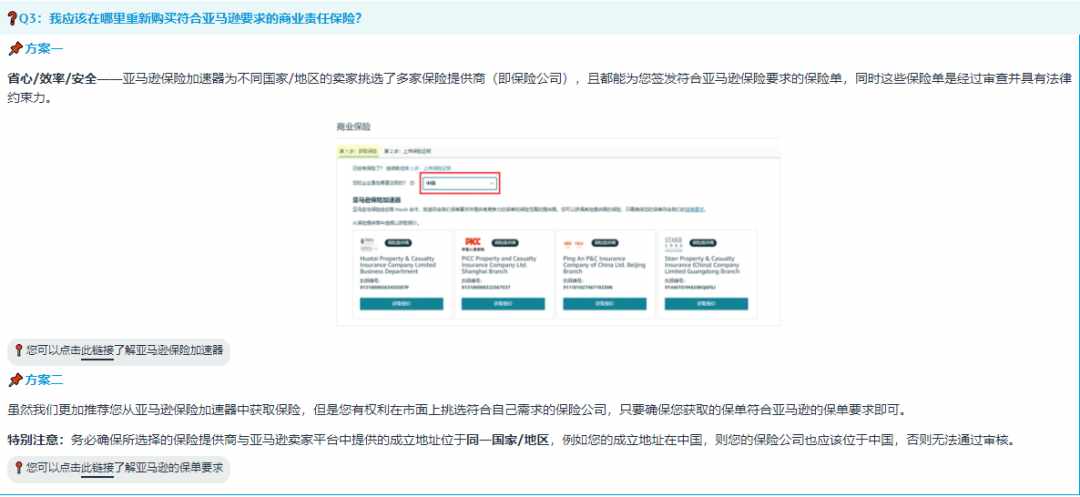Open the country dropdown in the 商业保险 screenshot
This screenshot has width=1080, height=497.
[x=459, y=183]
